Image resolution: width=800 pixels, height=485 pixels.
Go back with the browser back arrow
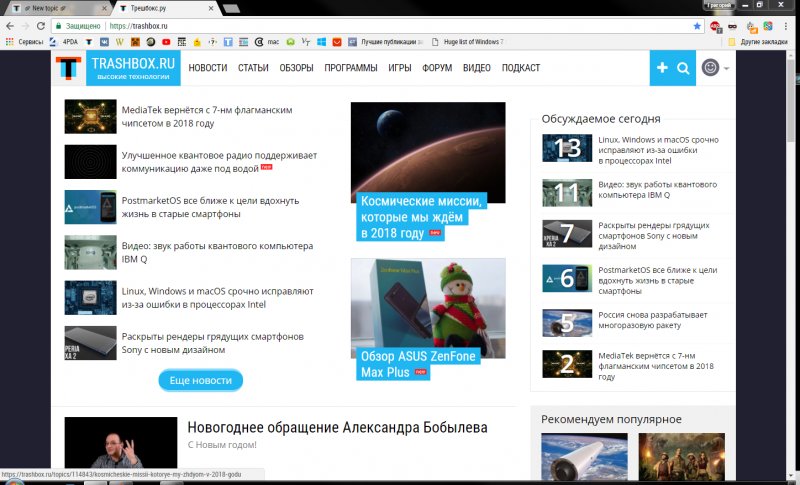coord(10,26)
